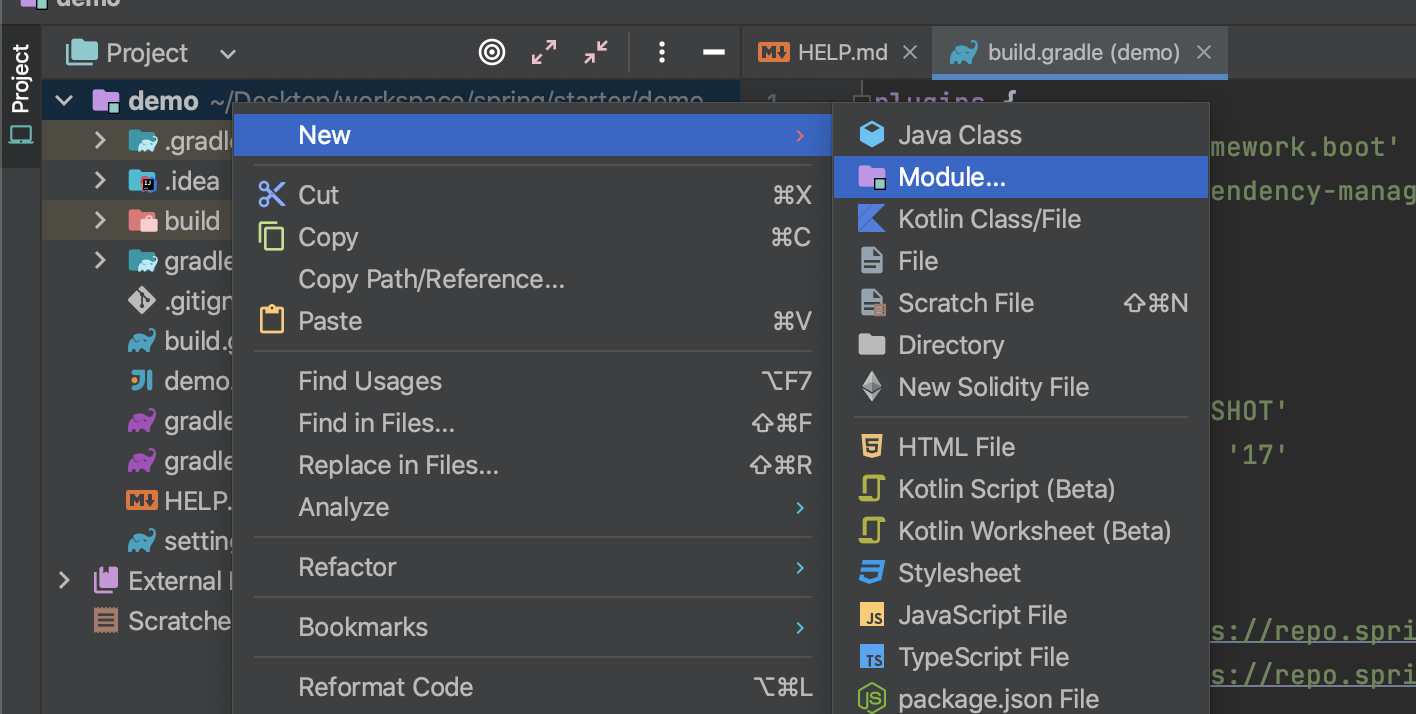Create a new Directory
This screenshot has height=714, width=1416.
click(1021, 345)
